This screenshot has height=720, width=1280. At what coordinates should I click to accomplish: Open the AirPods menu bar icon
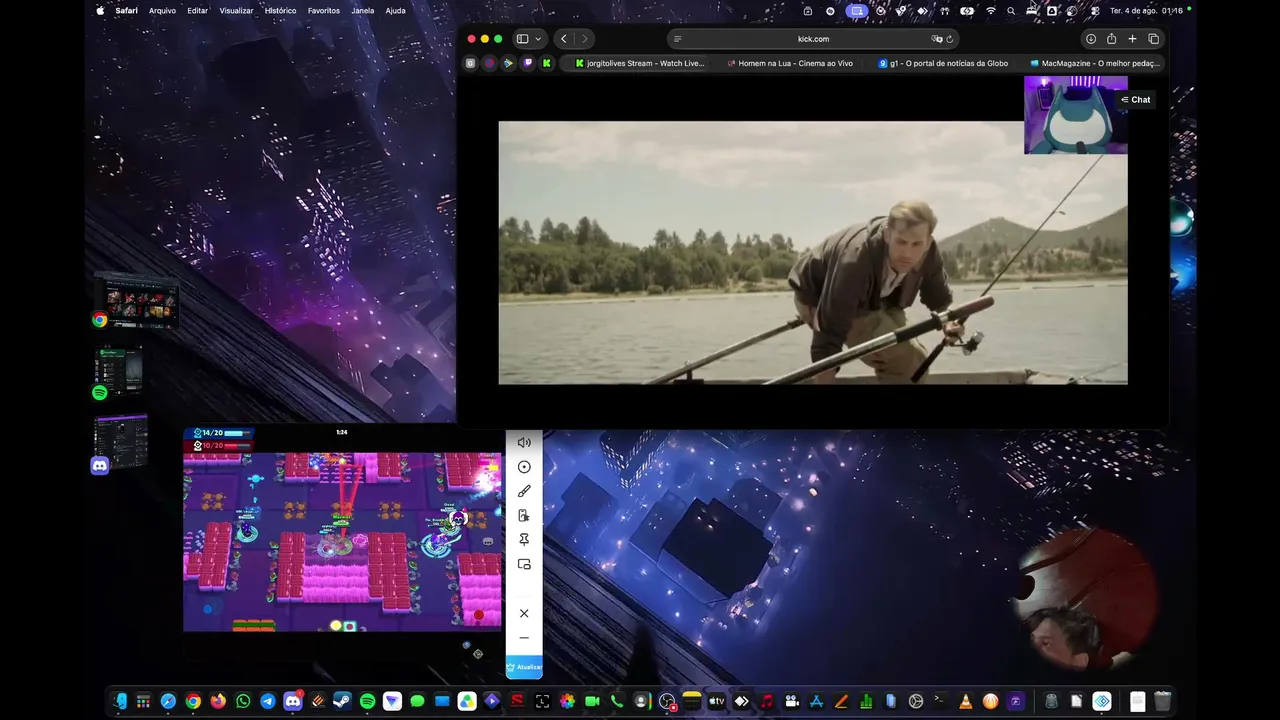point(944,10)
